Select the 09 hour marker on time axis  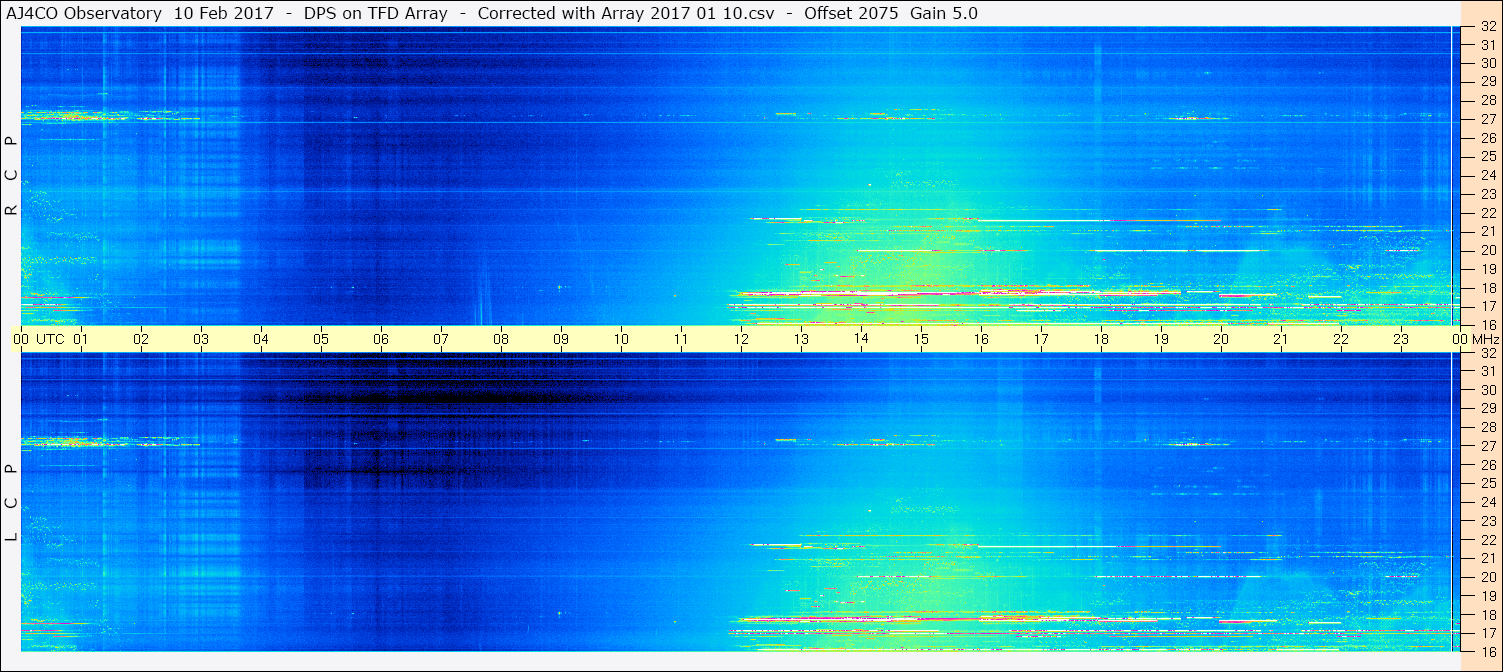[x=561, y=339]
